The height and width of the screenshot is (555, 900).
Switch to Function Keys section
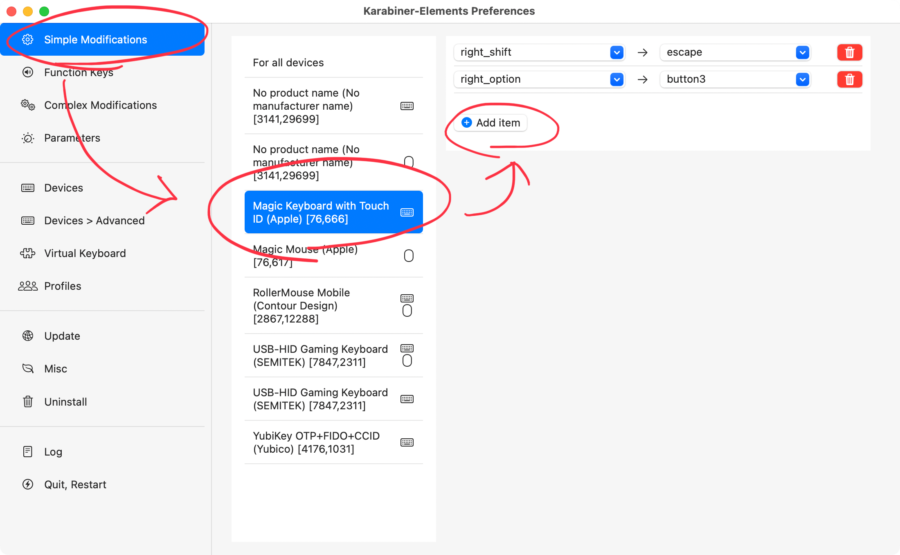78,73
